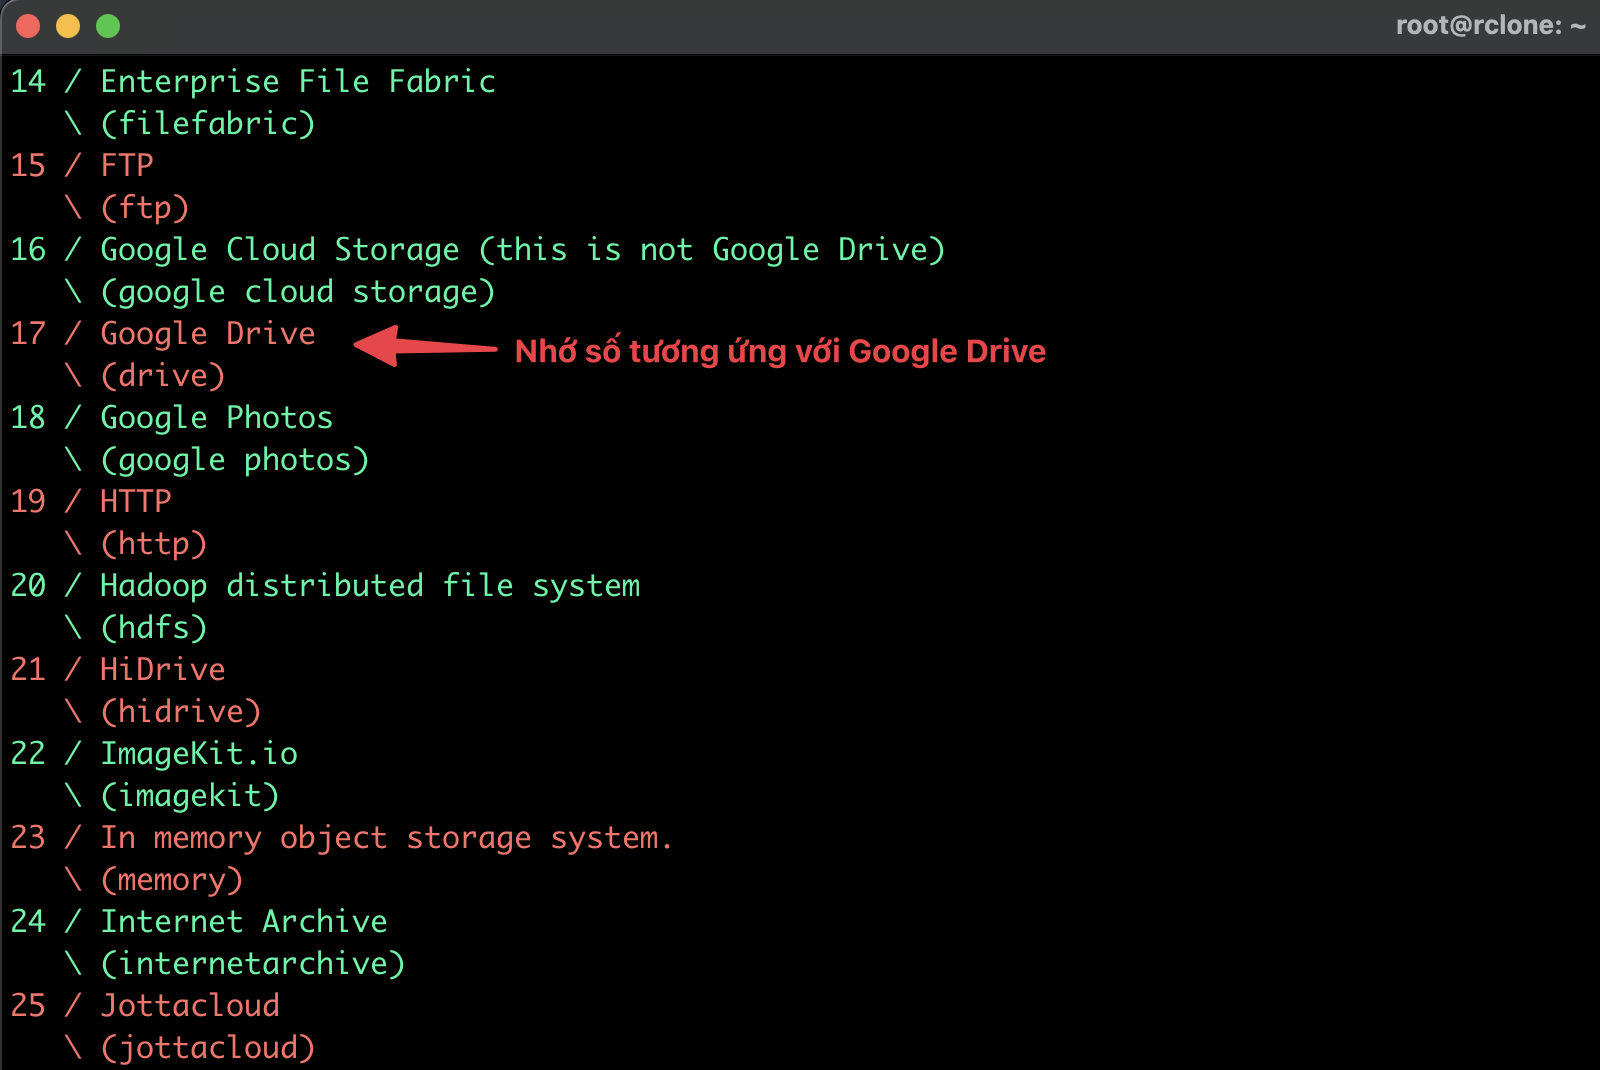The height and width of the screenshot is (1070, 1600).
Task: Click '(google cloud storage)' text
Action: [x=298, y=292]
